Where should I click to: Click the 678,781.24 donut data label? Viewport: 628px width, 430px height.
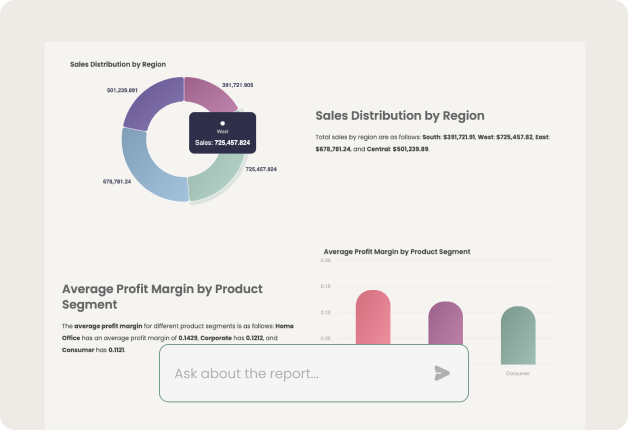click(117, 182)
